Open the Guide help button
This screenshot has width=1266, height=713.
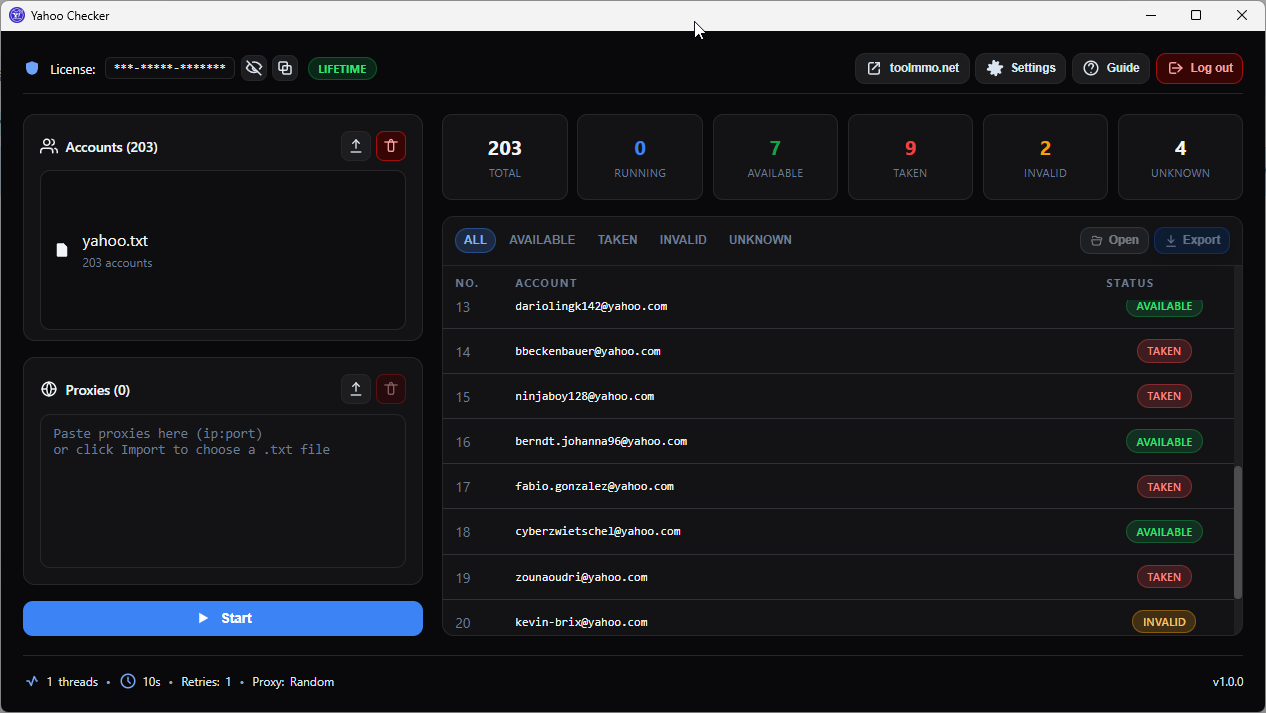point(1111,68)
